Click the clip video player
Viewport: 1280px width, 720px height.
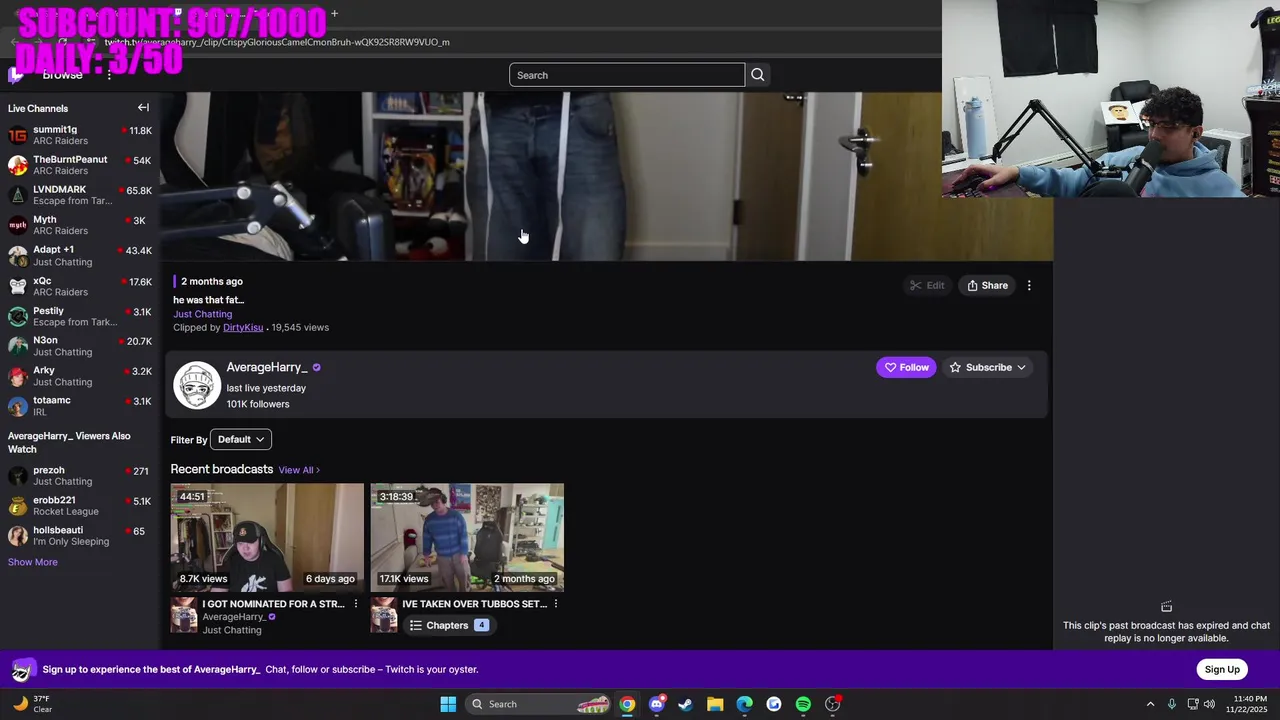pos(606,177)
